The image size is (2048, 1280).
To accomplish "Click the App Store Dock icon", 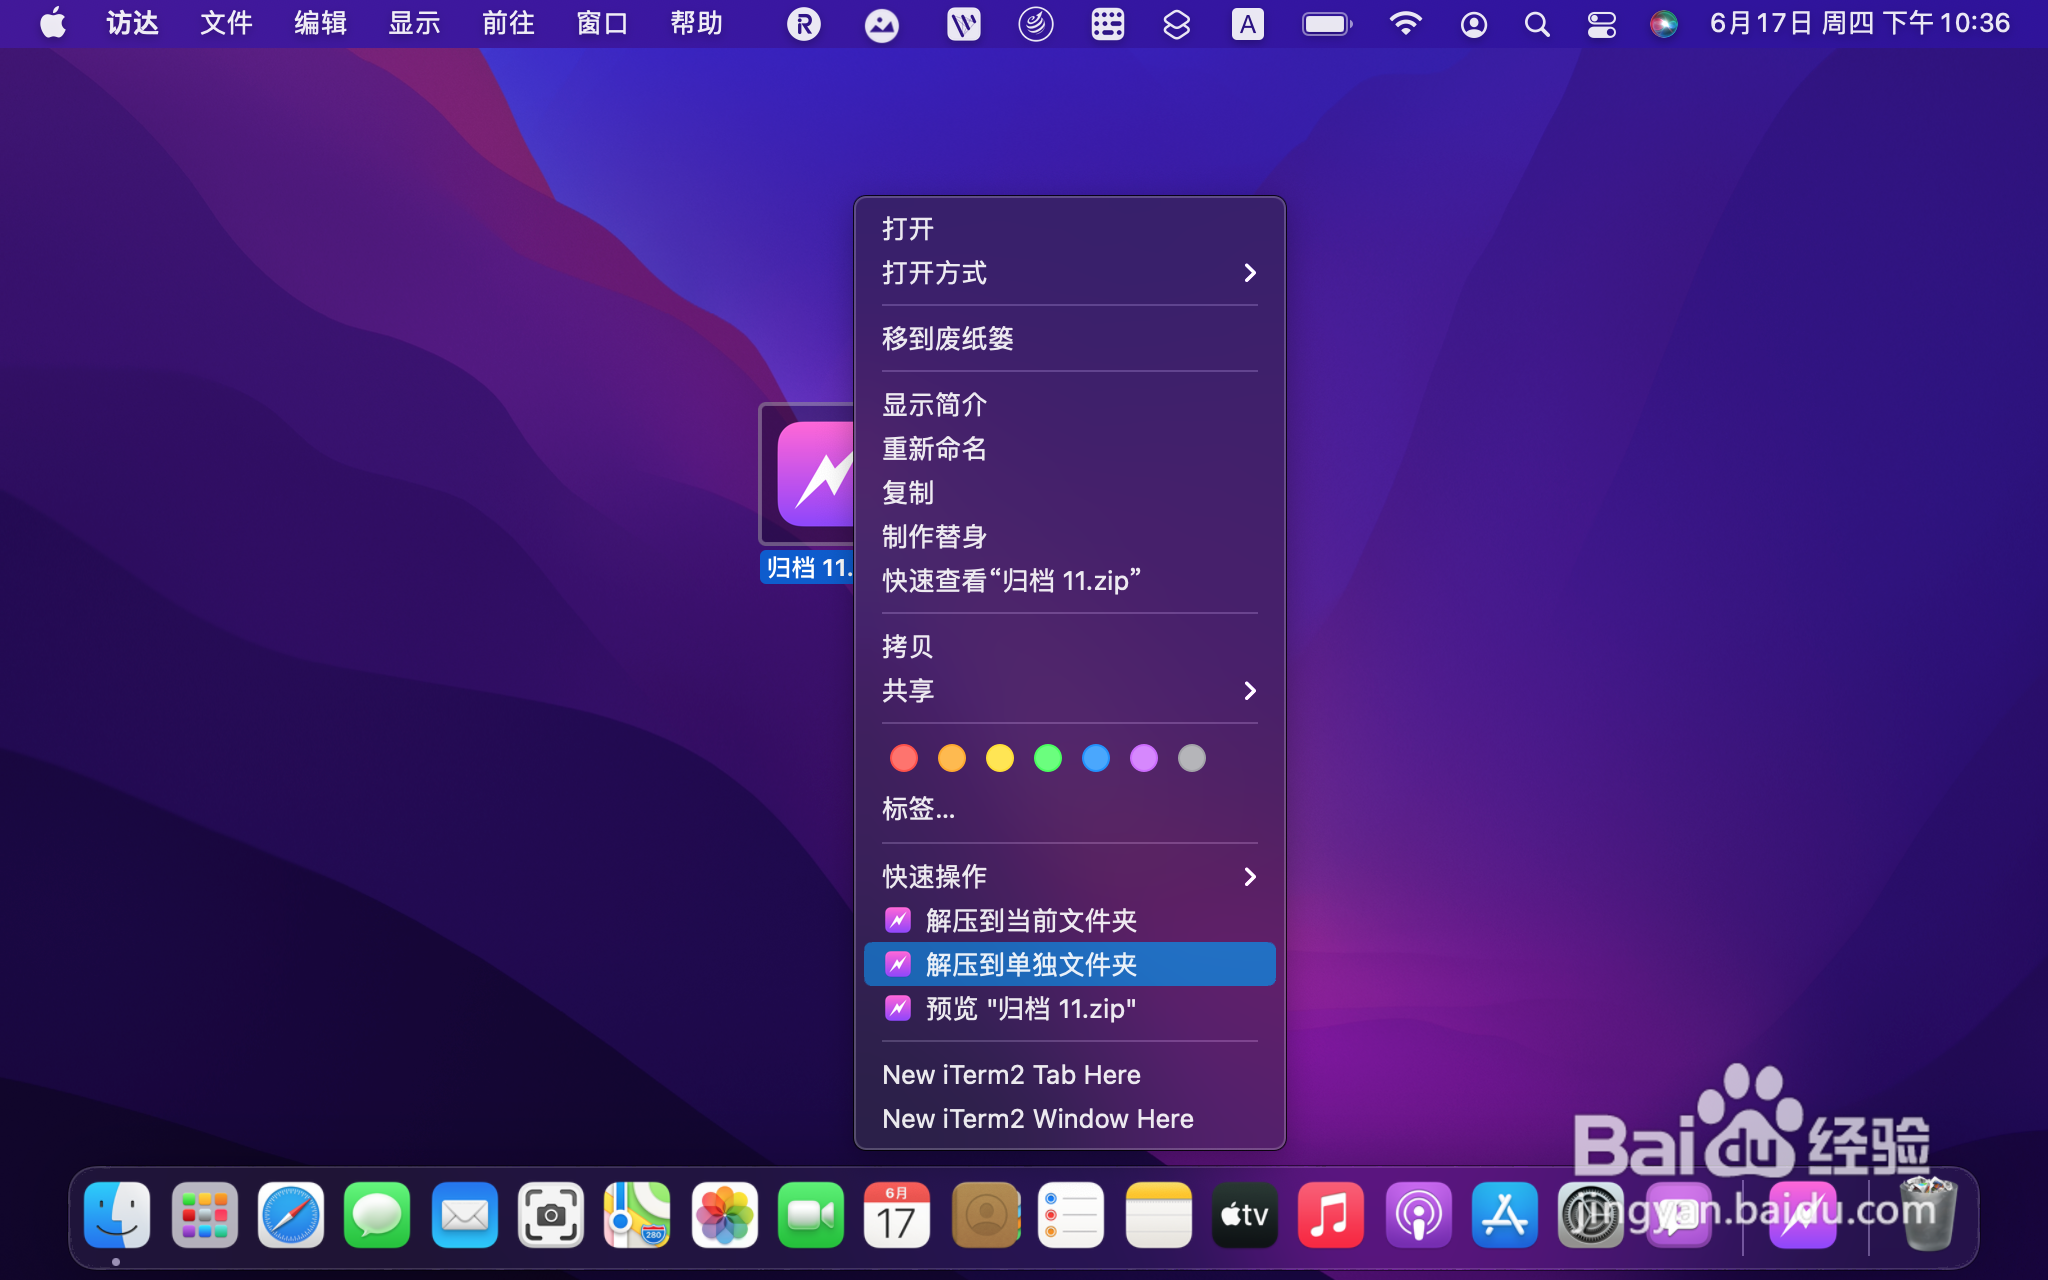I will click(x=1504, y=1215).
